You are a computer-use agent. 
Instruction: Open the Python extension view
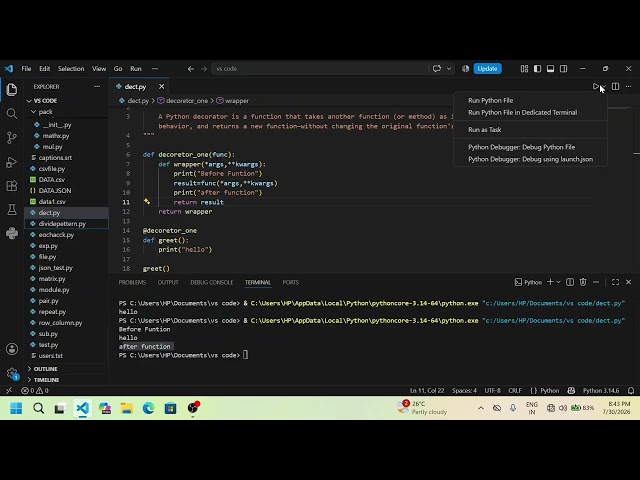coord(12,233)
